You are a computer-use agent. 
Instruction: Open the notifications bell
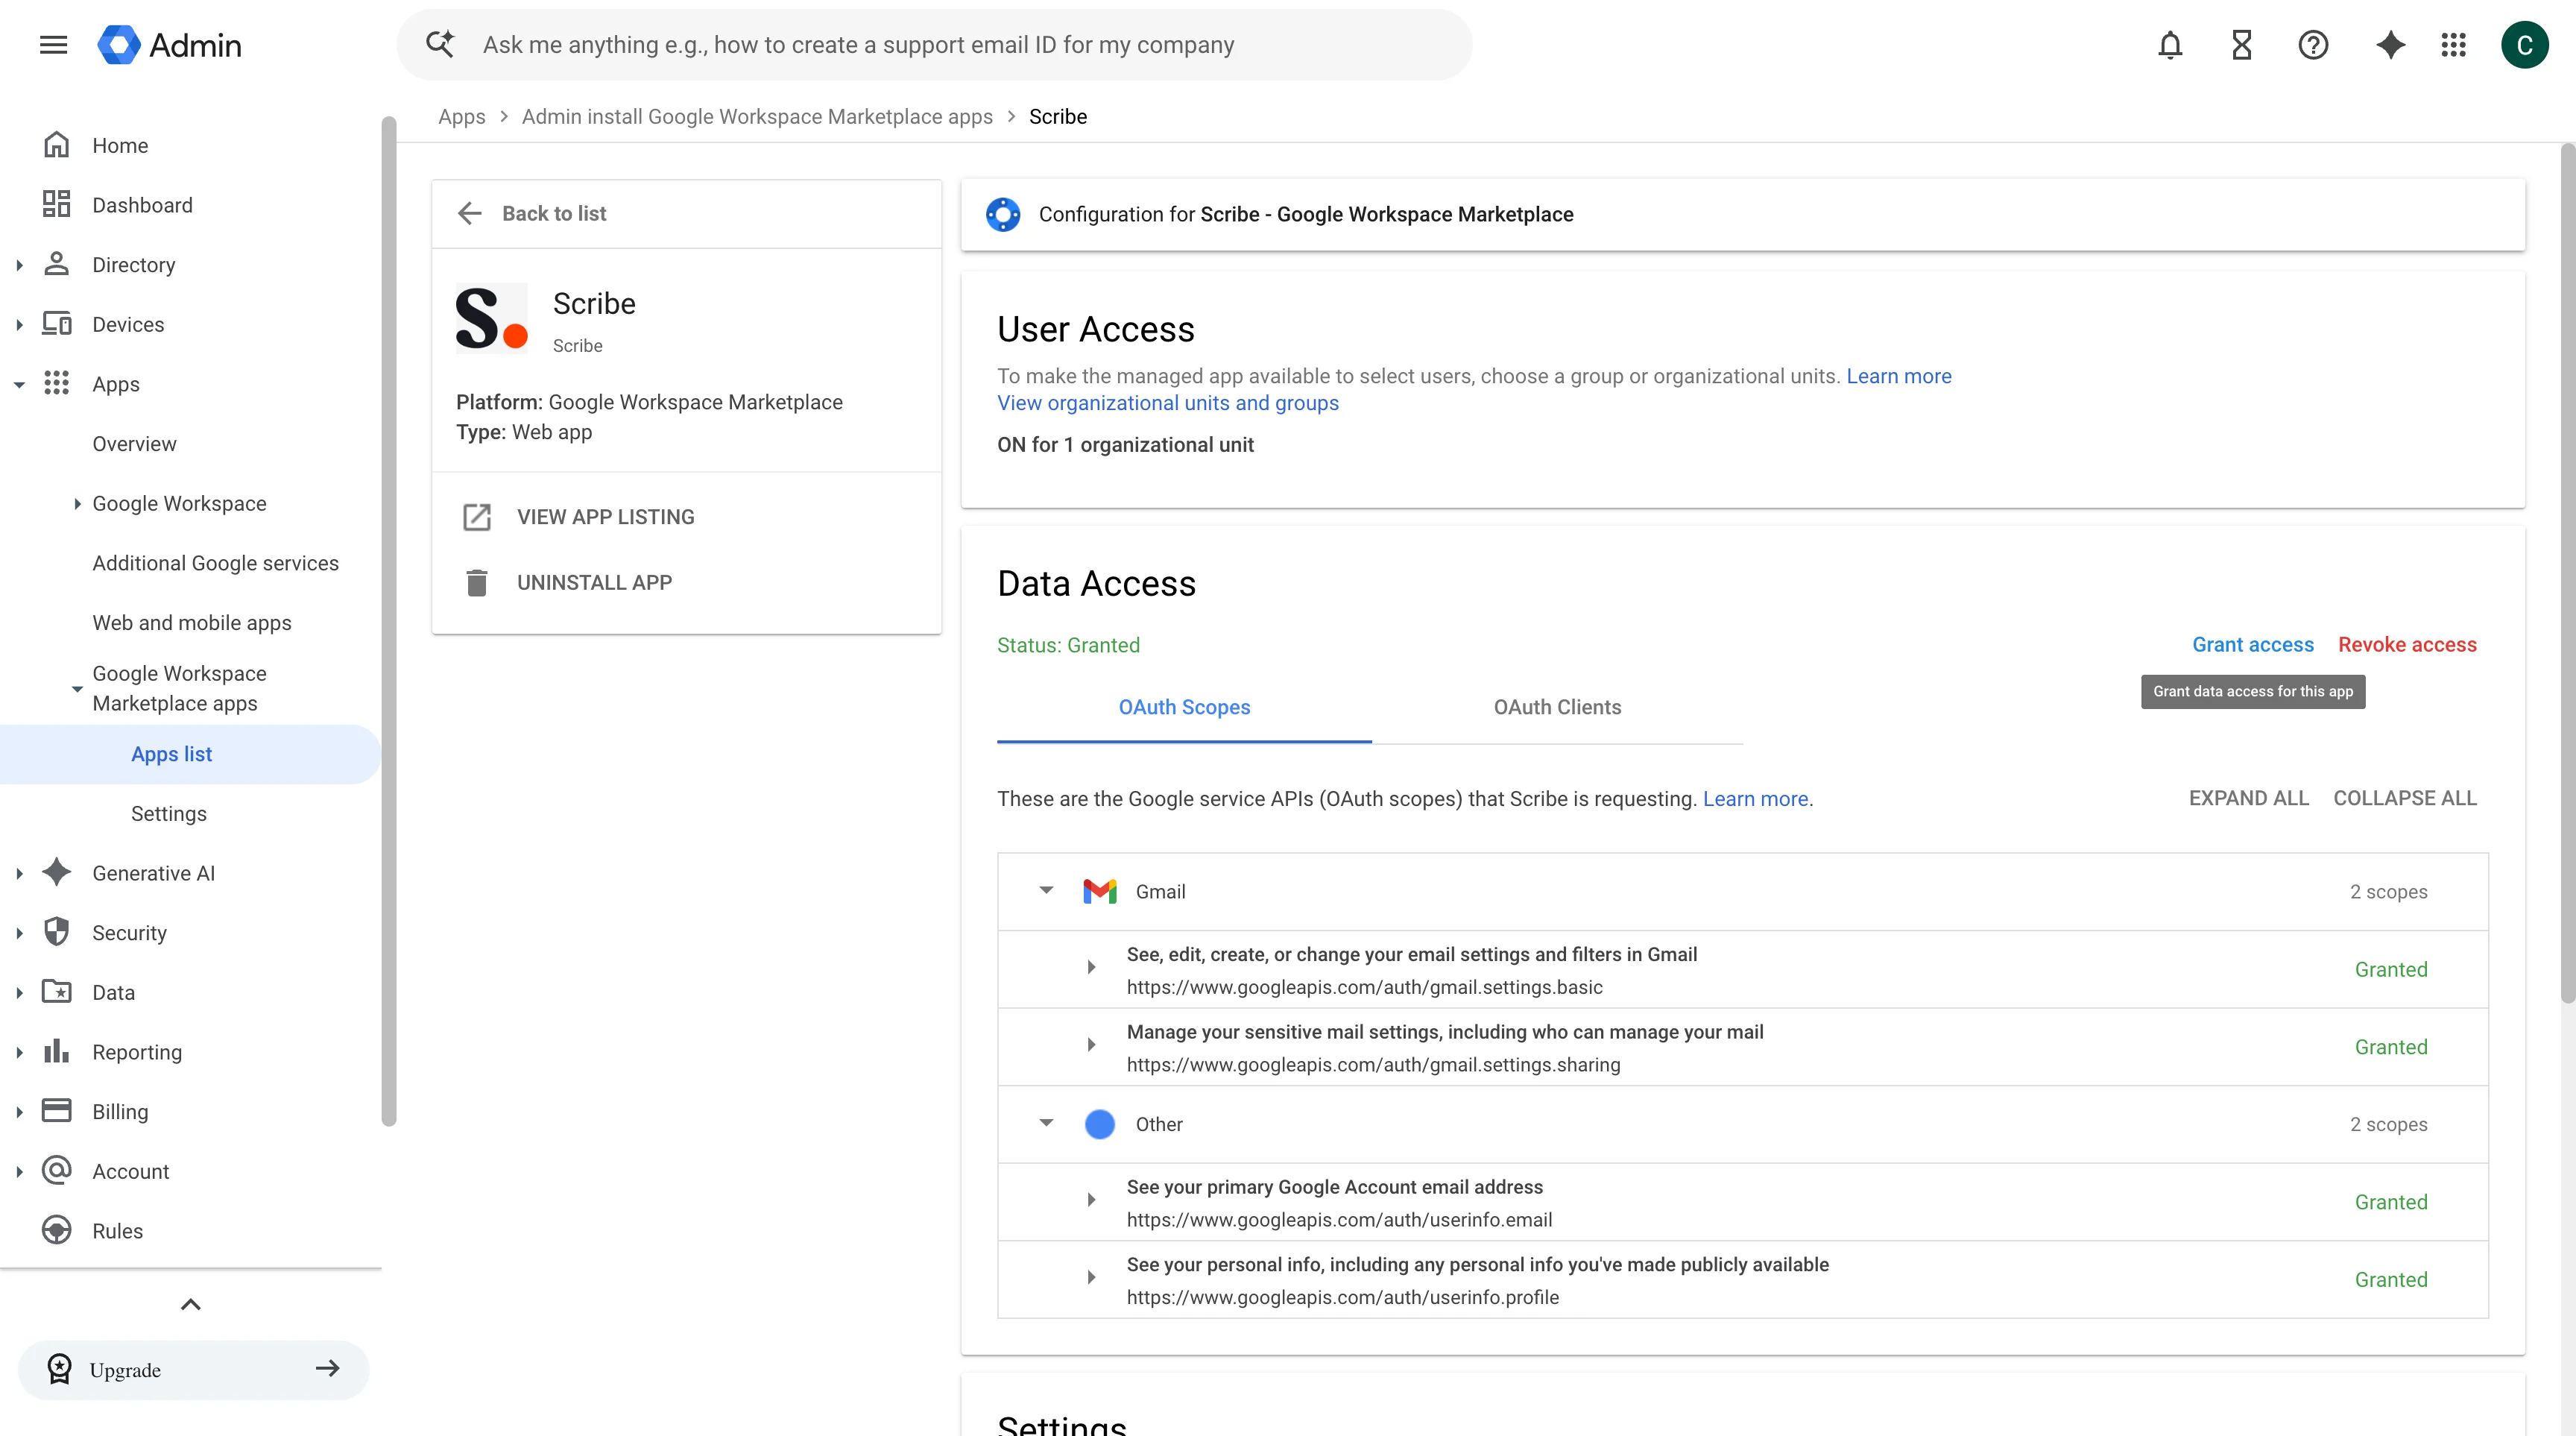pos(2169,45)
